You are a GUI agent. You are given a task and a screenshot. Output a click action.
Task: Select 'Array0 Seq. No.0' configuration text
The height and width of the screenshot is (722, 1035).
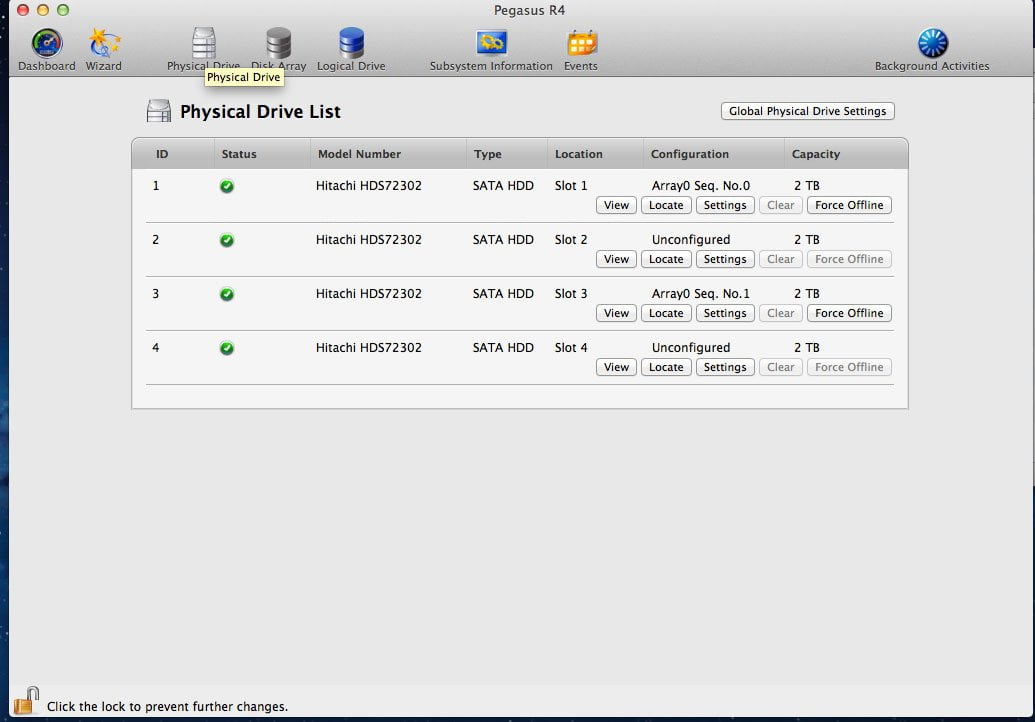[x=700, y=185]
